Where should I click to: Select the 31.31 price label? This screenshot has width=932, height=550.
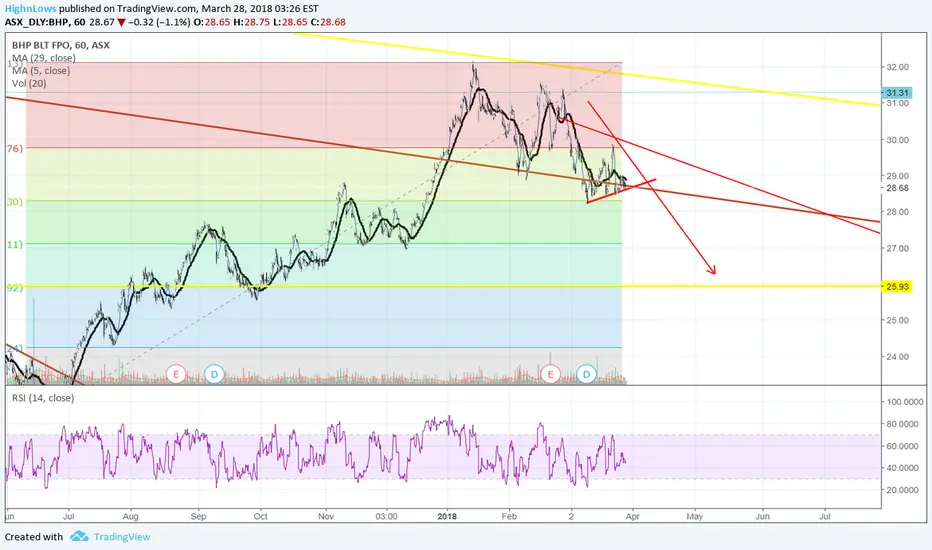[897, 93]
